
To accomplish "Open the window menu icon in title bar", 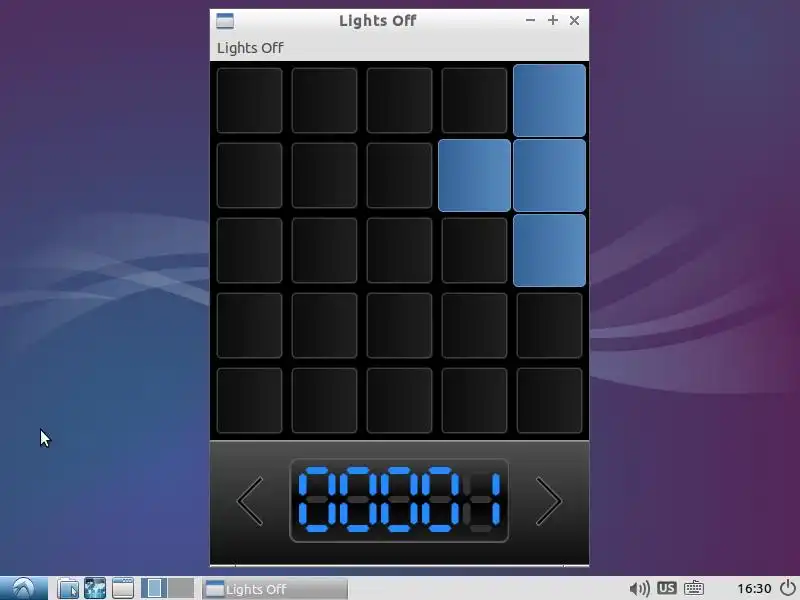I will pyautogui.click(x=225, y=21).
